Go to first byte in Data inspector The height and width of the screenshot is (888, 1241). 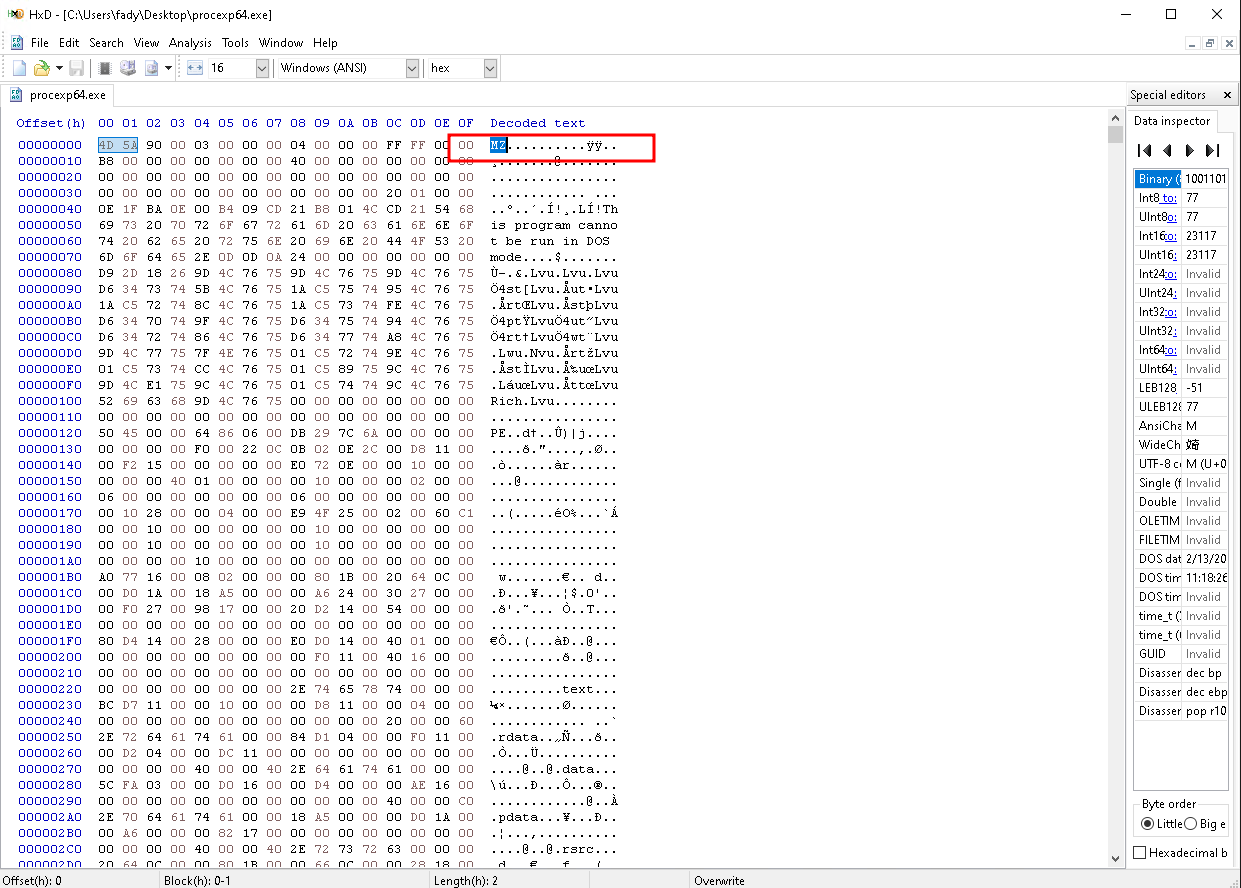point(1145,150)
